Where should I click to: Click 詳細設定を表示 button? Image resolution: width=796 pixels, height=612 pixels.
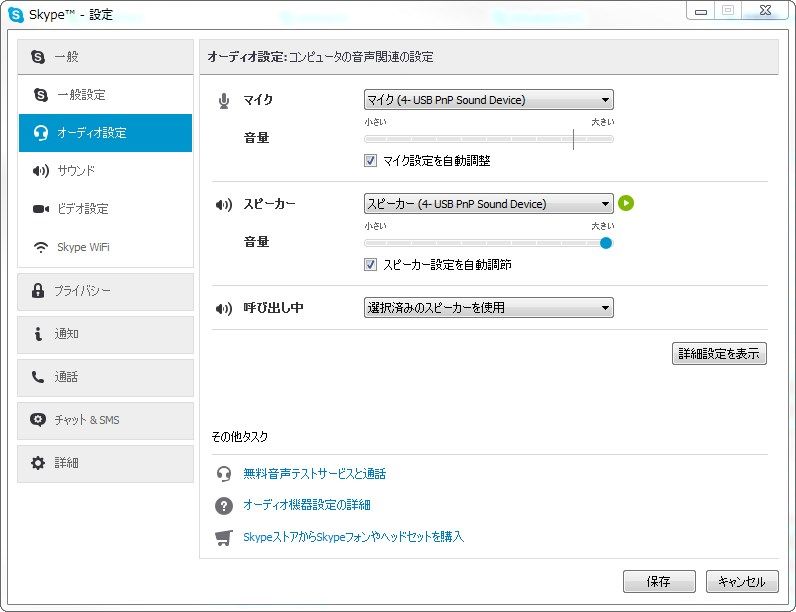coord(719,354)
